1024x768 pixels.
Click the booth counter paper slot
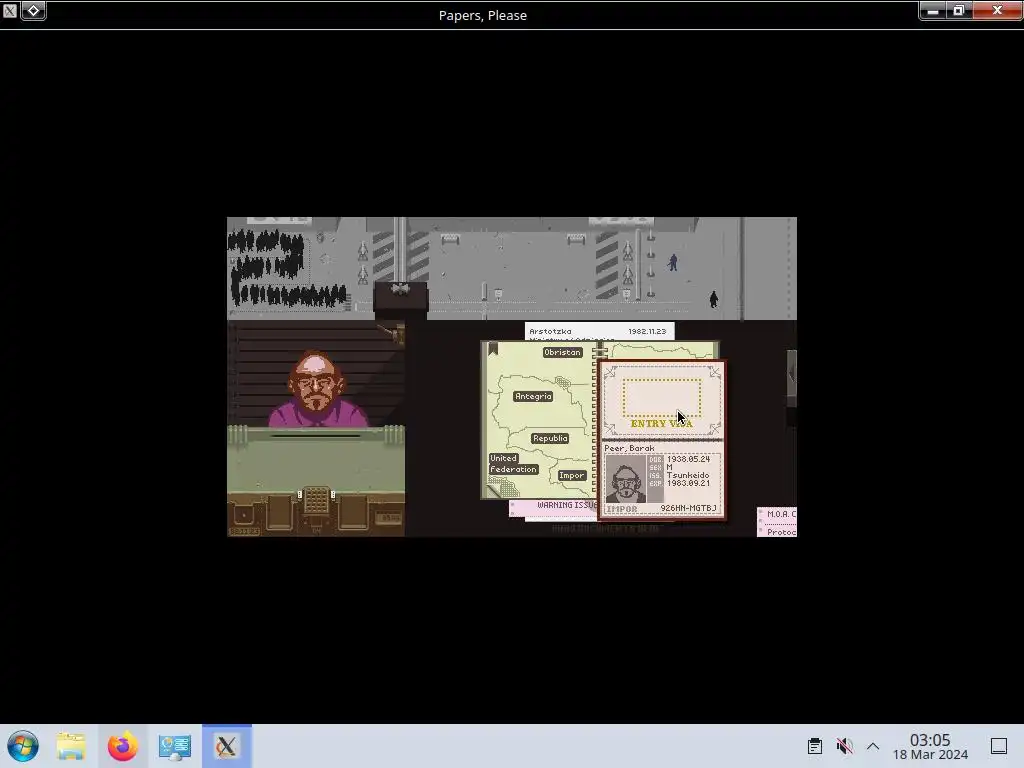click(316, 436)
